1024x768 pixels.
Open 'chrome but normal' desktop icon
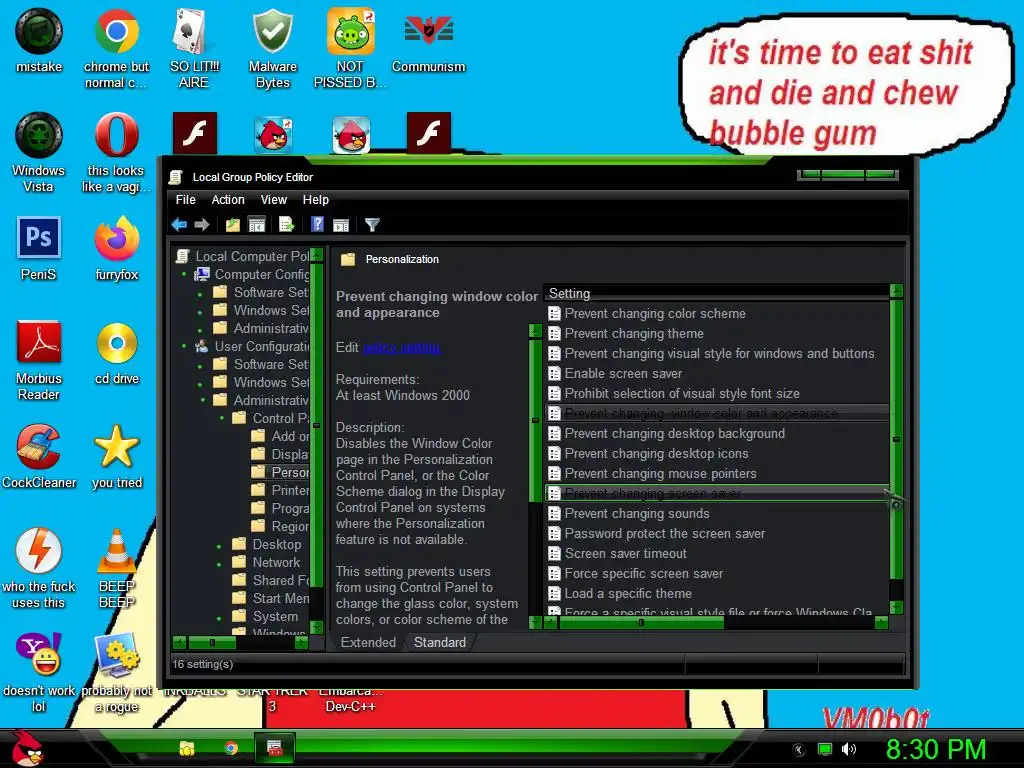point(116,48)
